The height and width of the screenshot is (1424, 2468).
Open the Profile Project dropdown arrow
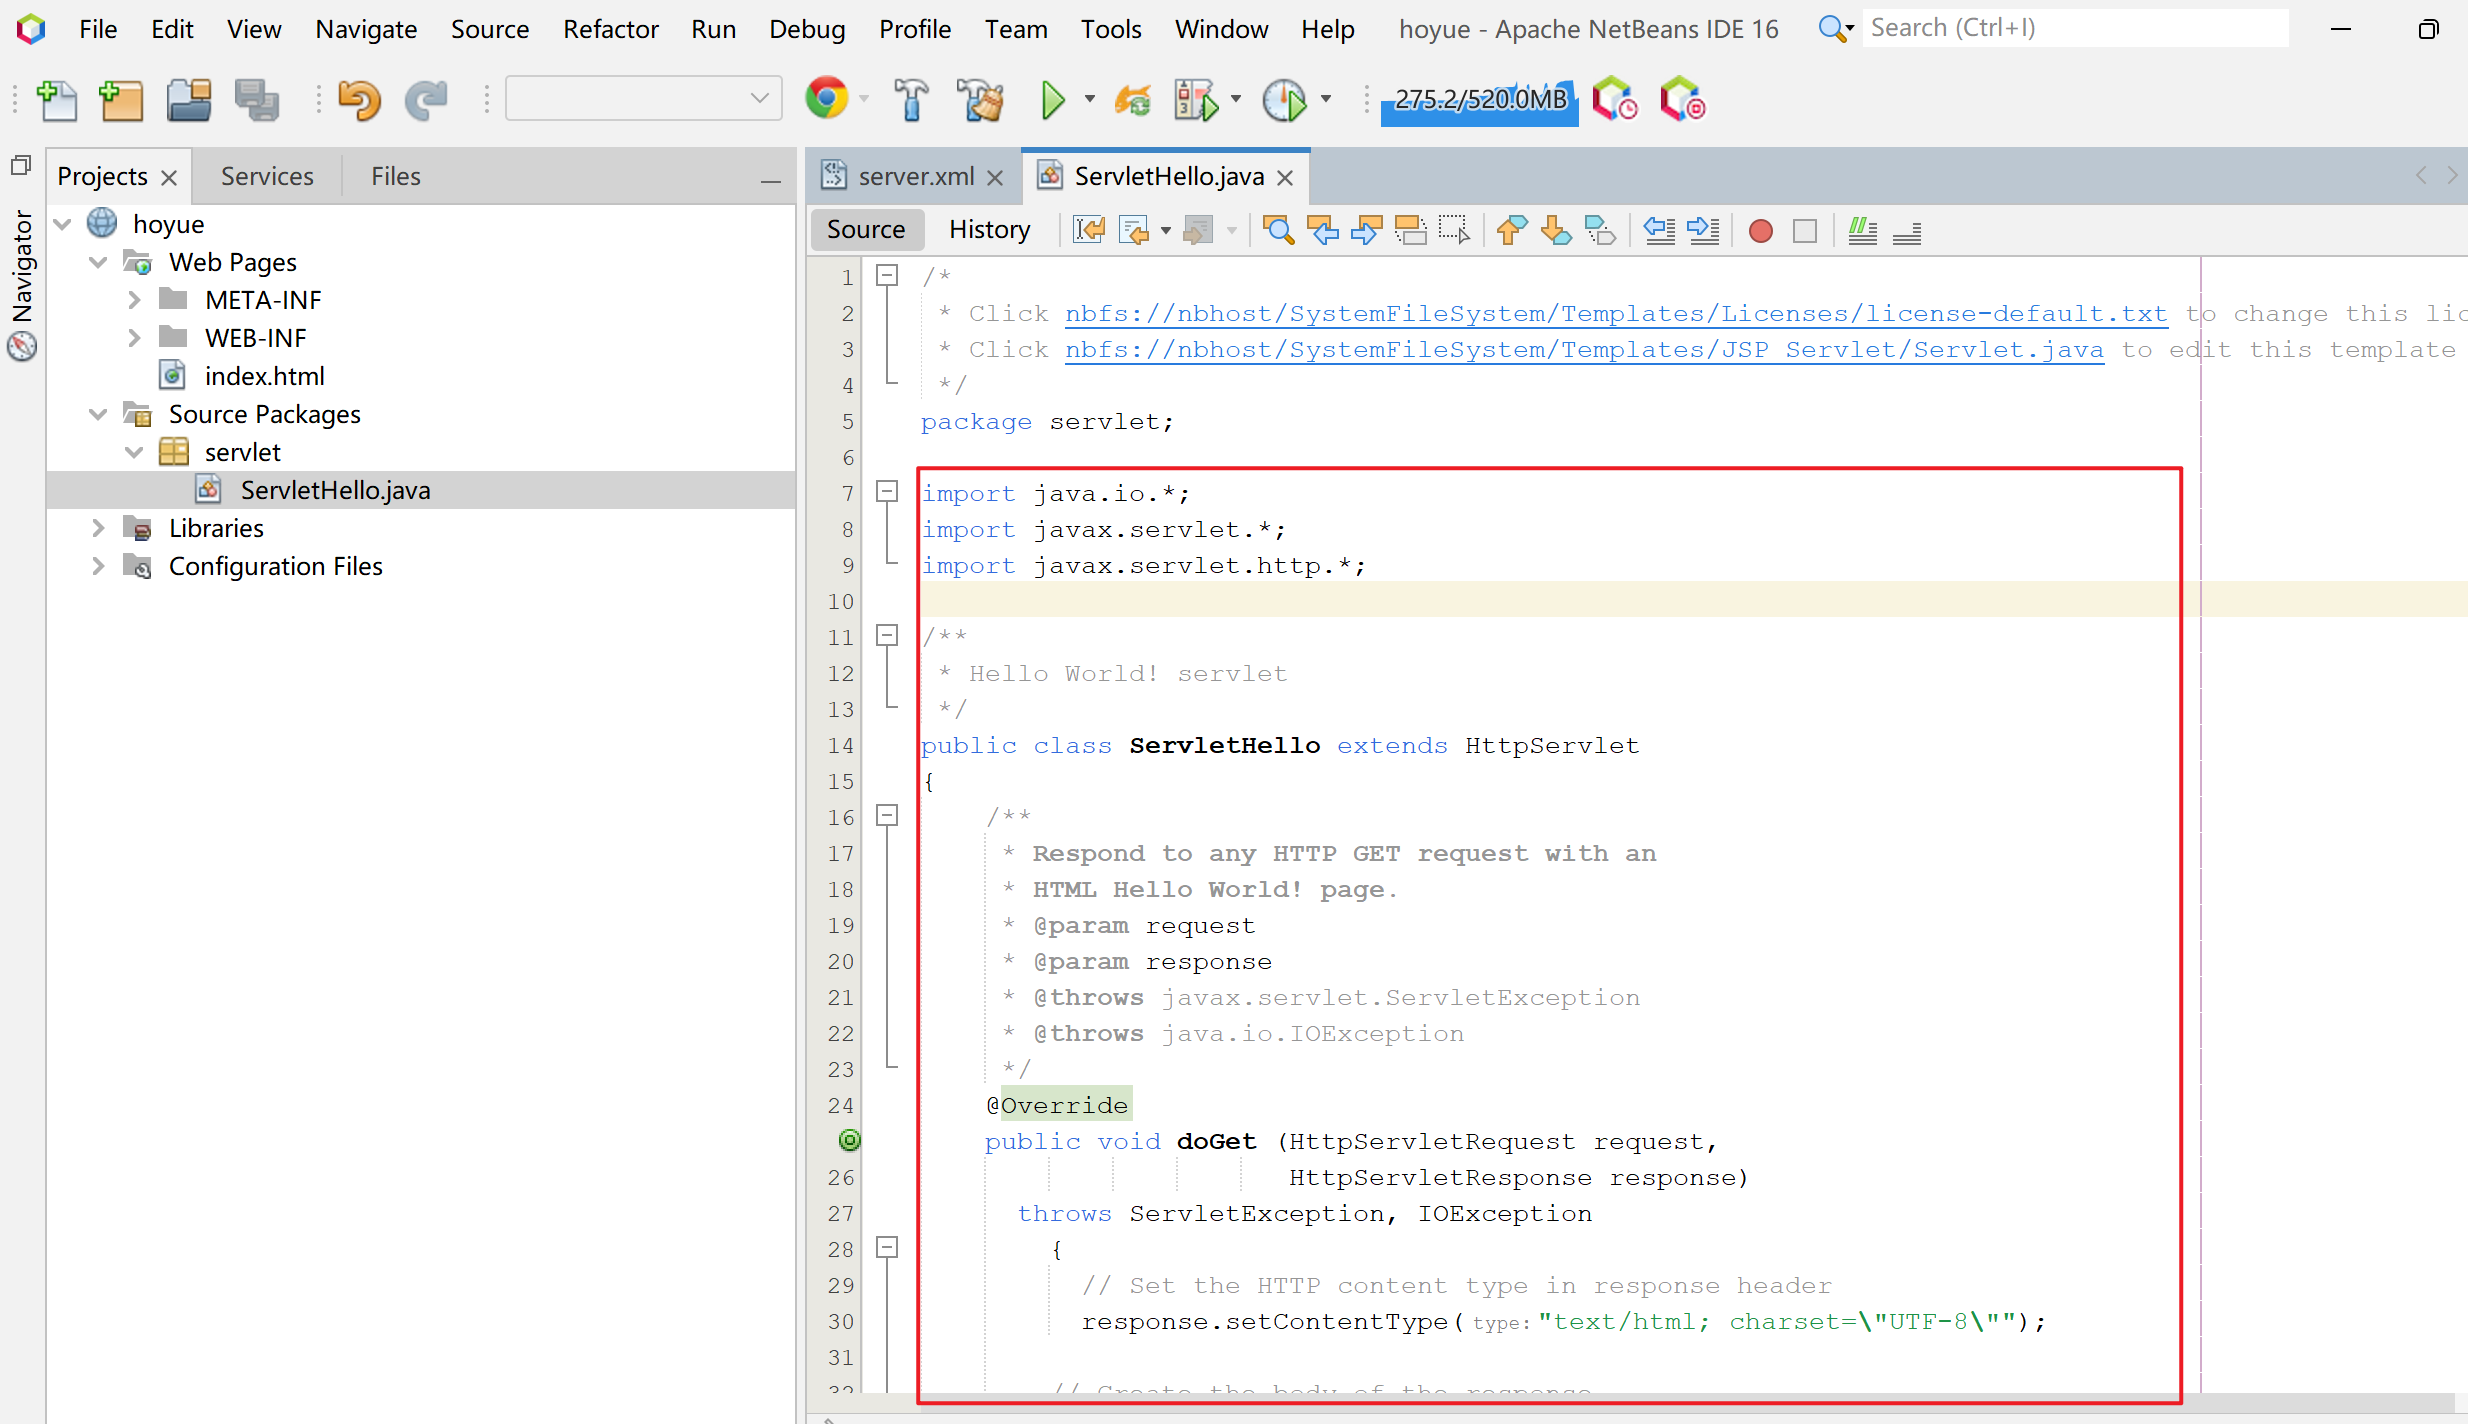click(x=1326, y=99)
